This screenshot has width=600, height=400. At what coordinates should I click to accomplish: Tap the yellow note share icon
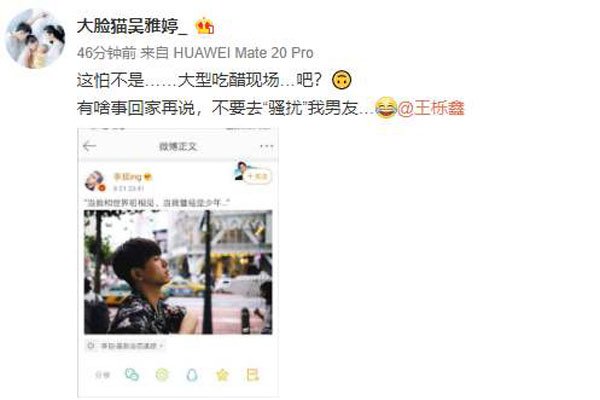(253, 375)
